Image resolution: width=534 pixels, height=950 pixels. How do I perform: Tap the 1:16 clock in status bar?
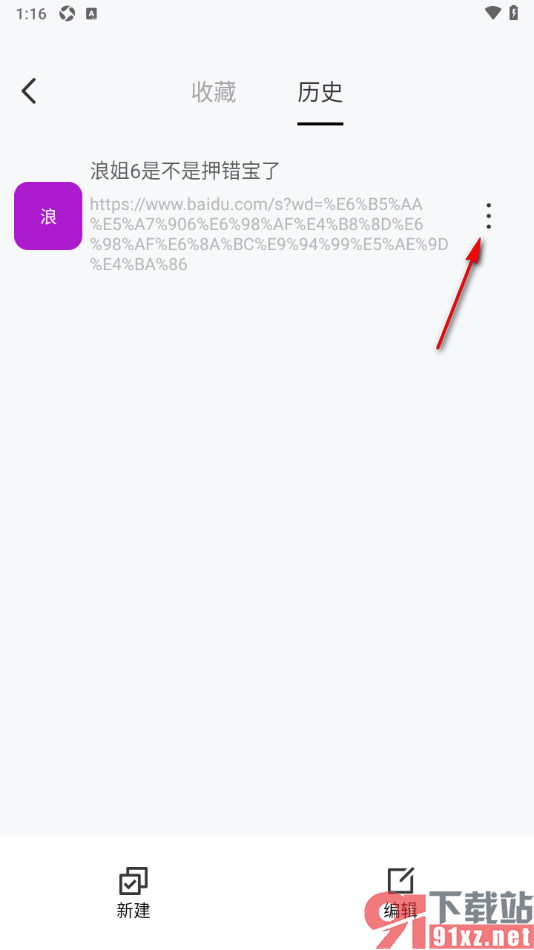click(x=32, y=13)
